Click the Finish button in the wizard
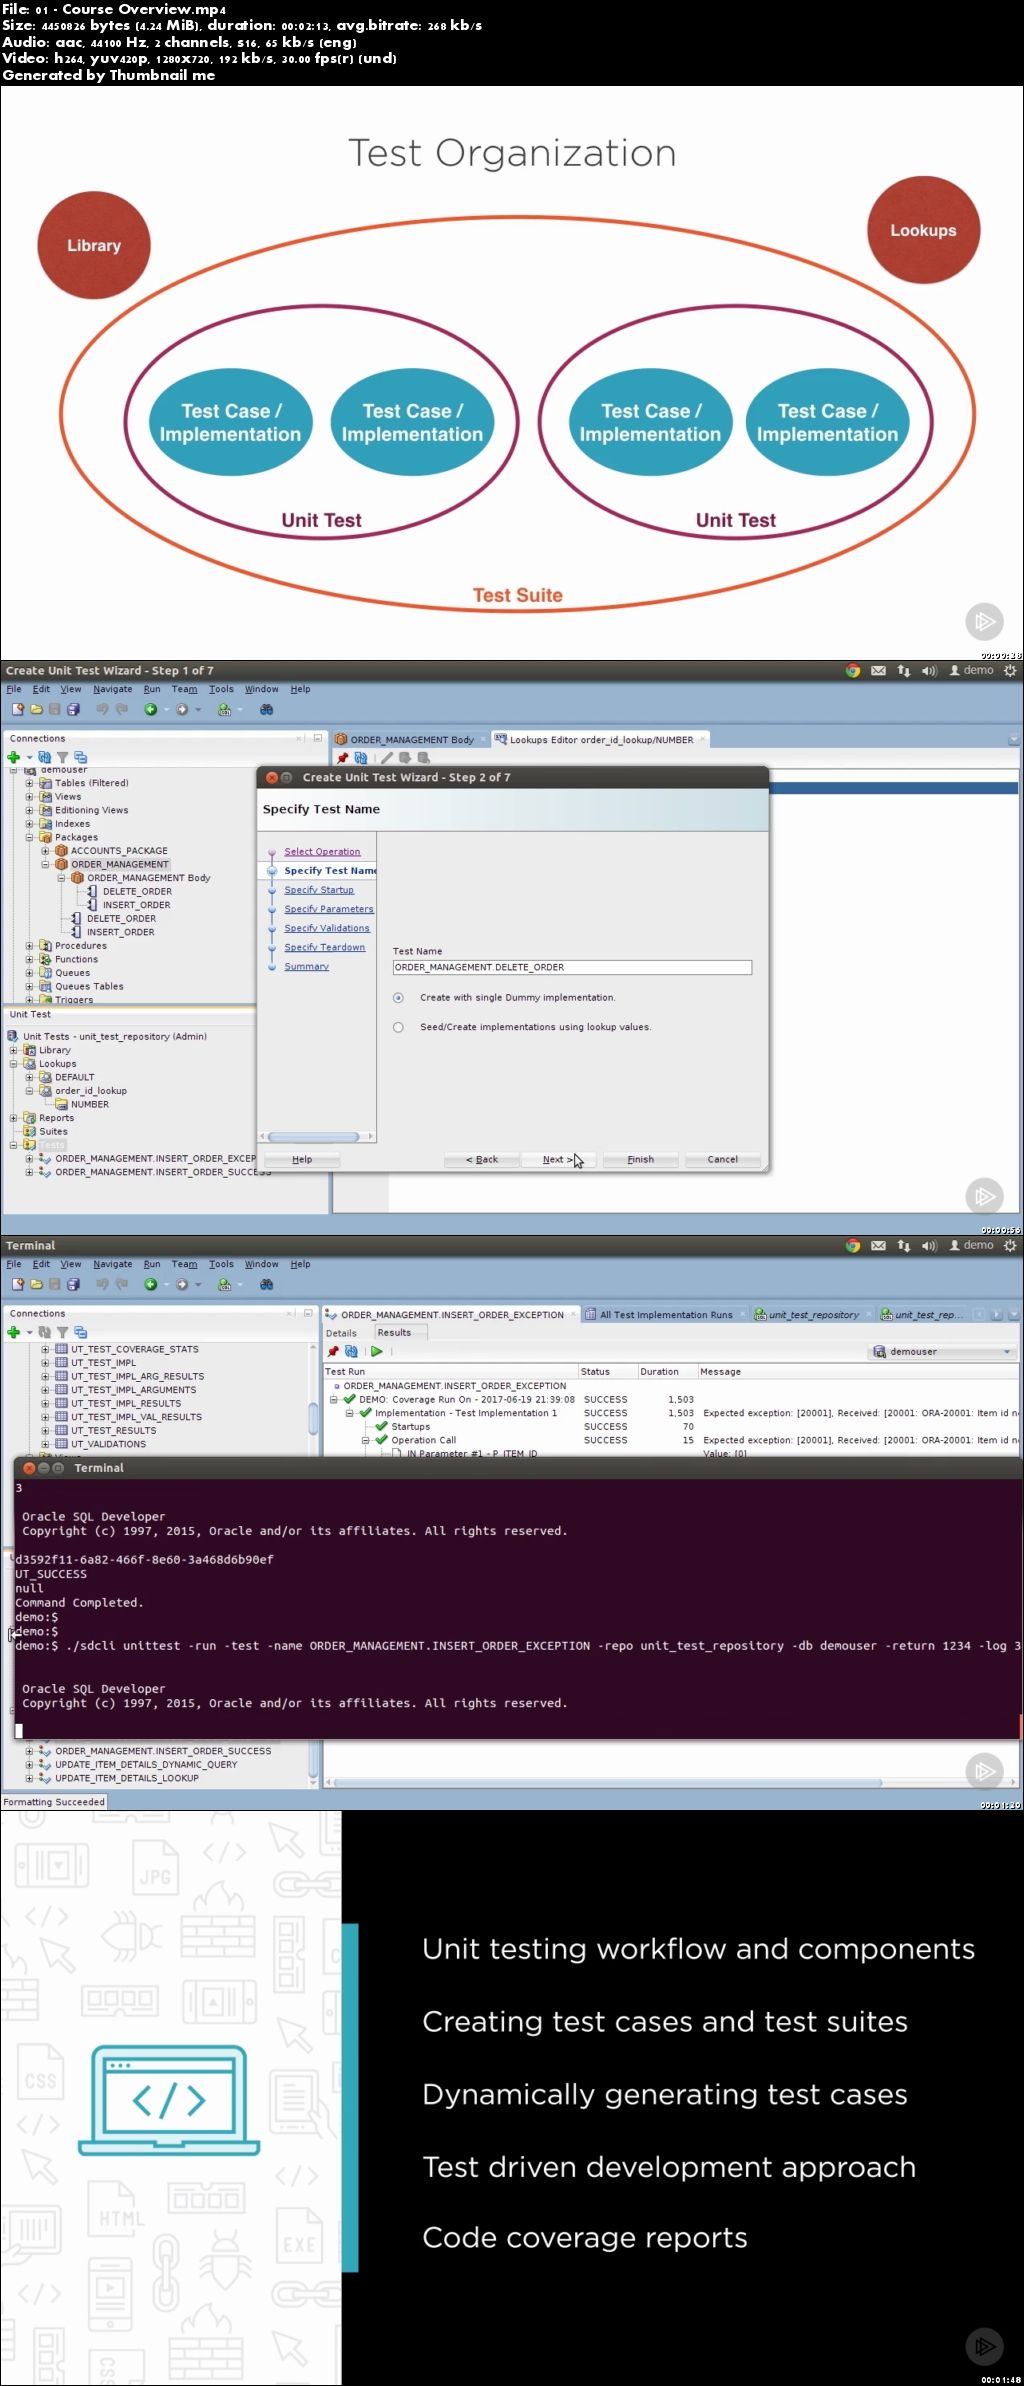This screenshot has width=1024, height=2386. click(640, 1160)
